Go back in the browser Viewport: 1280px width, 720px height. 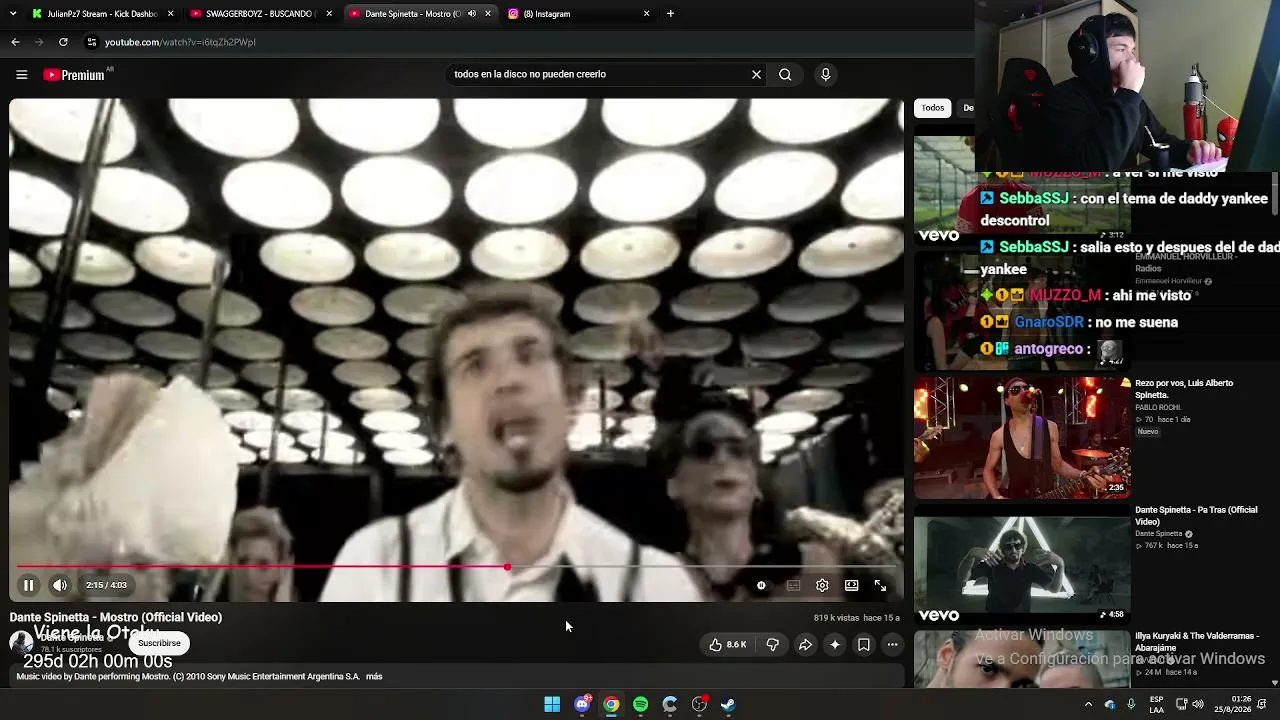15,42
